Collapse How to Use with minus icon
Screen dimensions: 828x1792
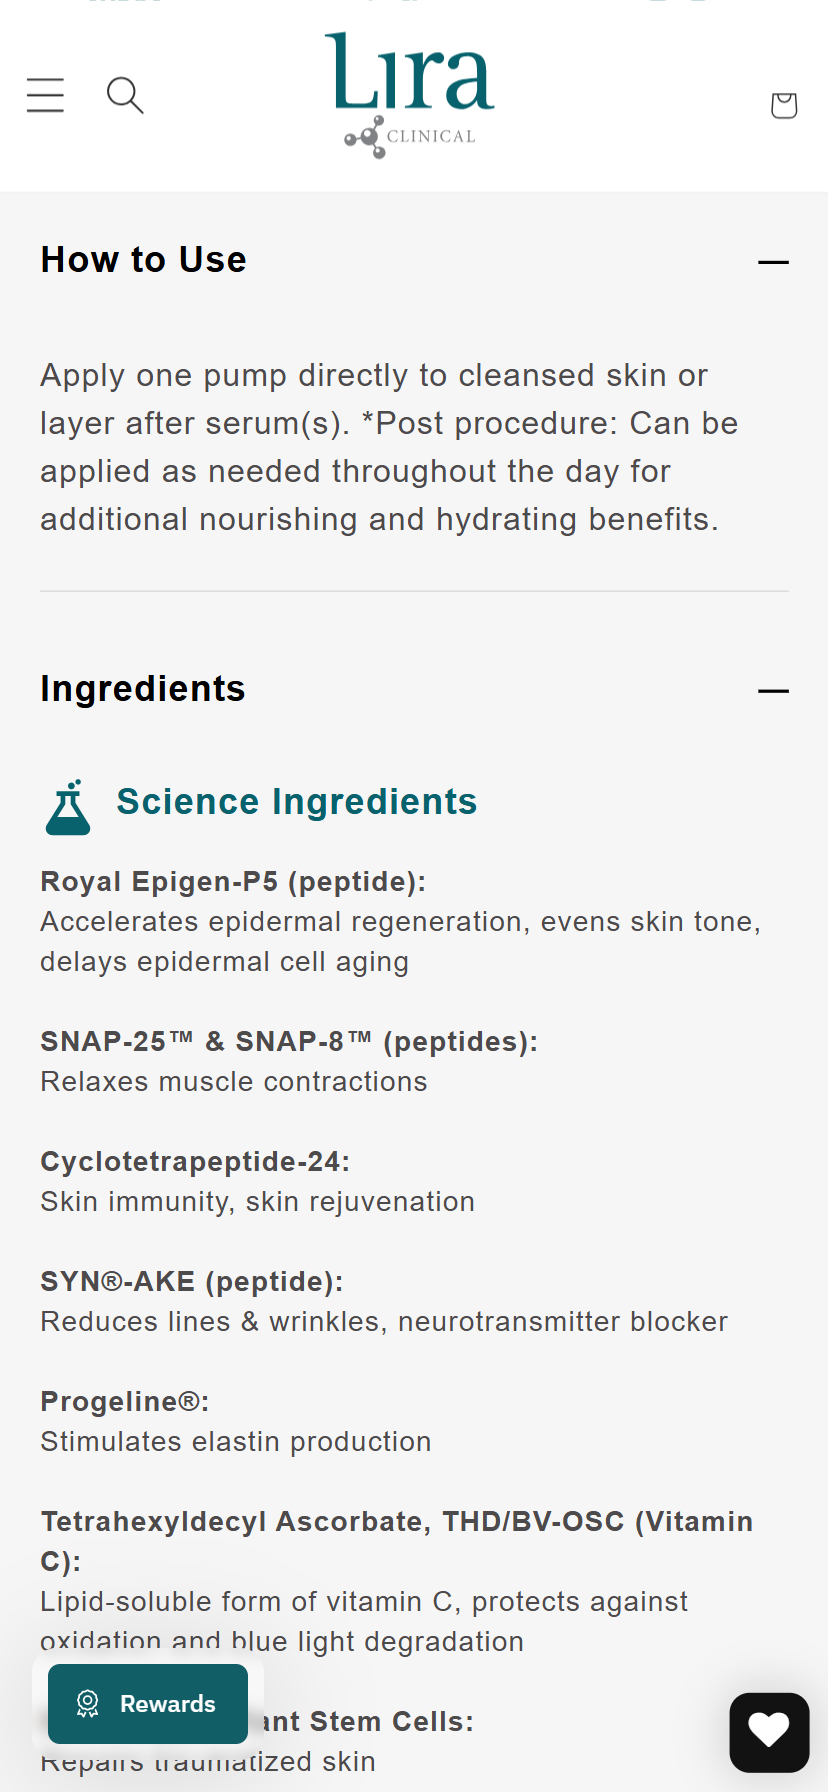coord(773,262)
